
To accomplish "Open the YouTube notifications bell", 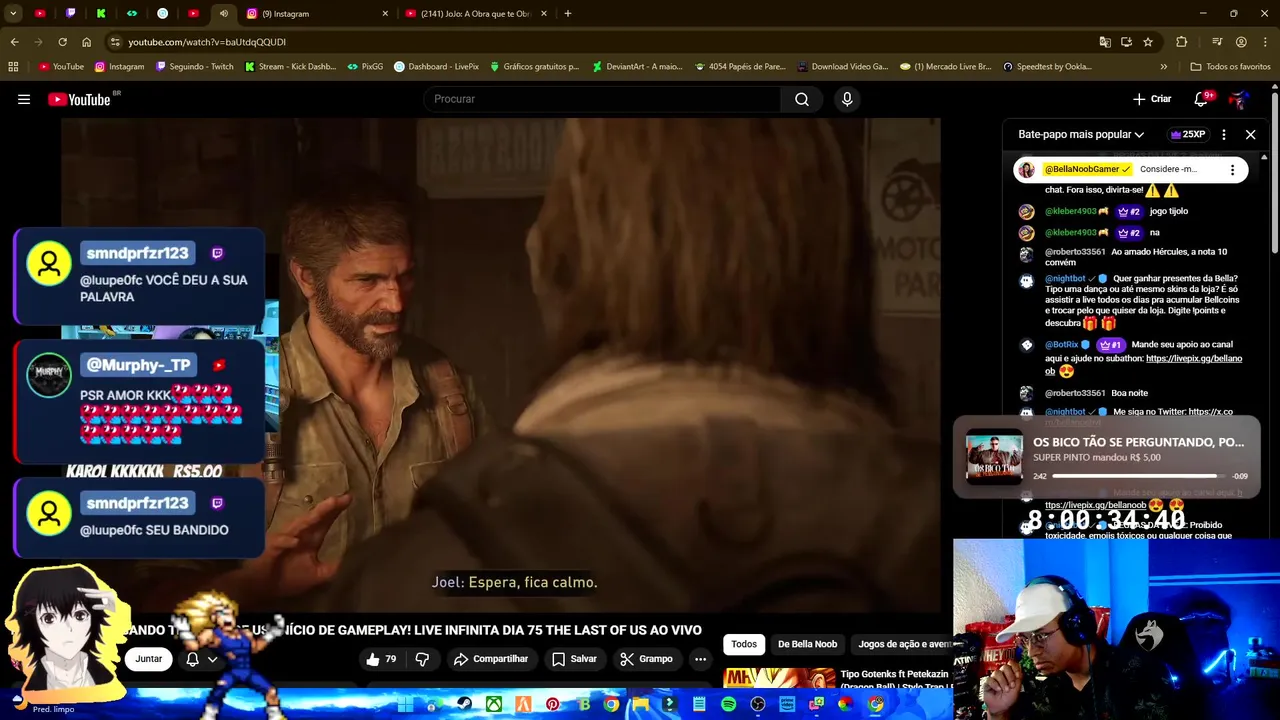I will coord(1203,99).
